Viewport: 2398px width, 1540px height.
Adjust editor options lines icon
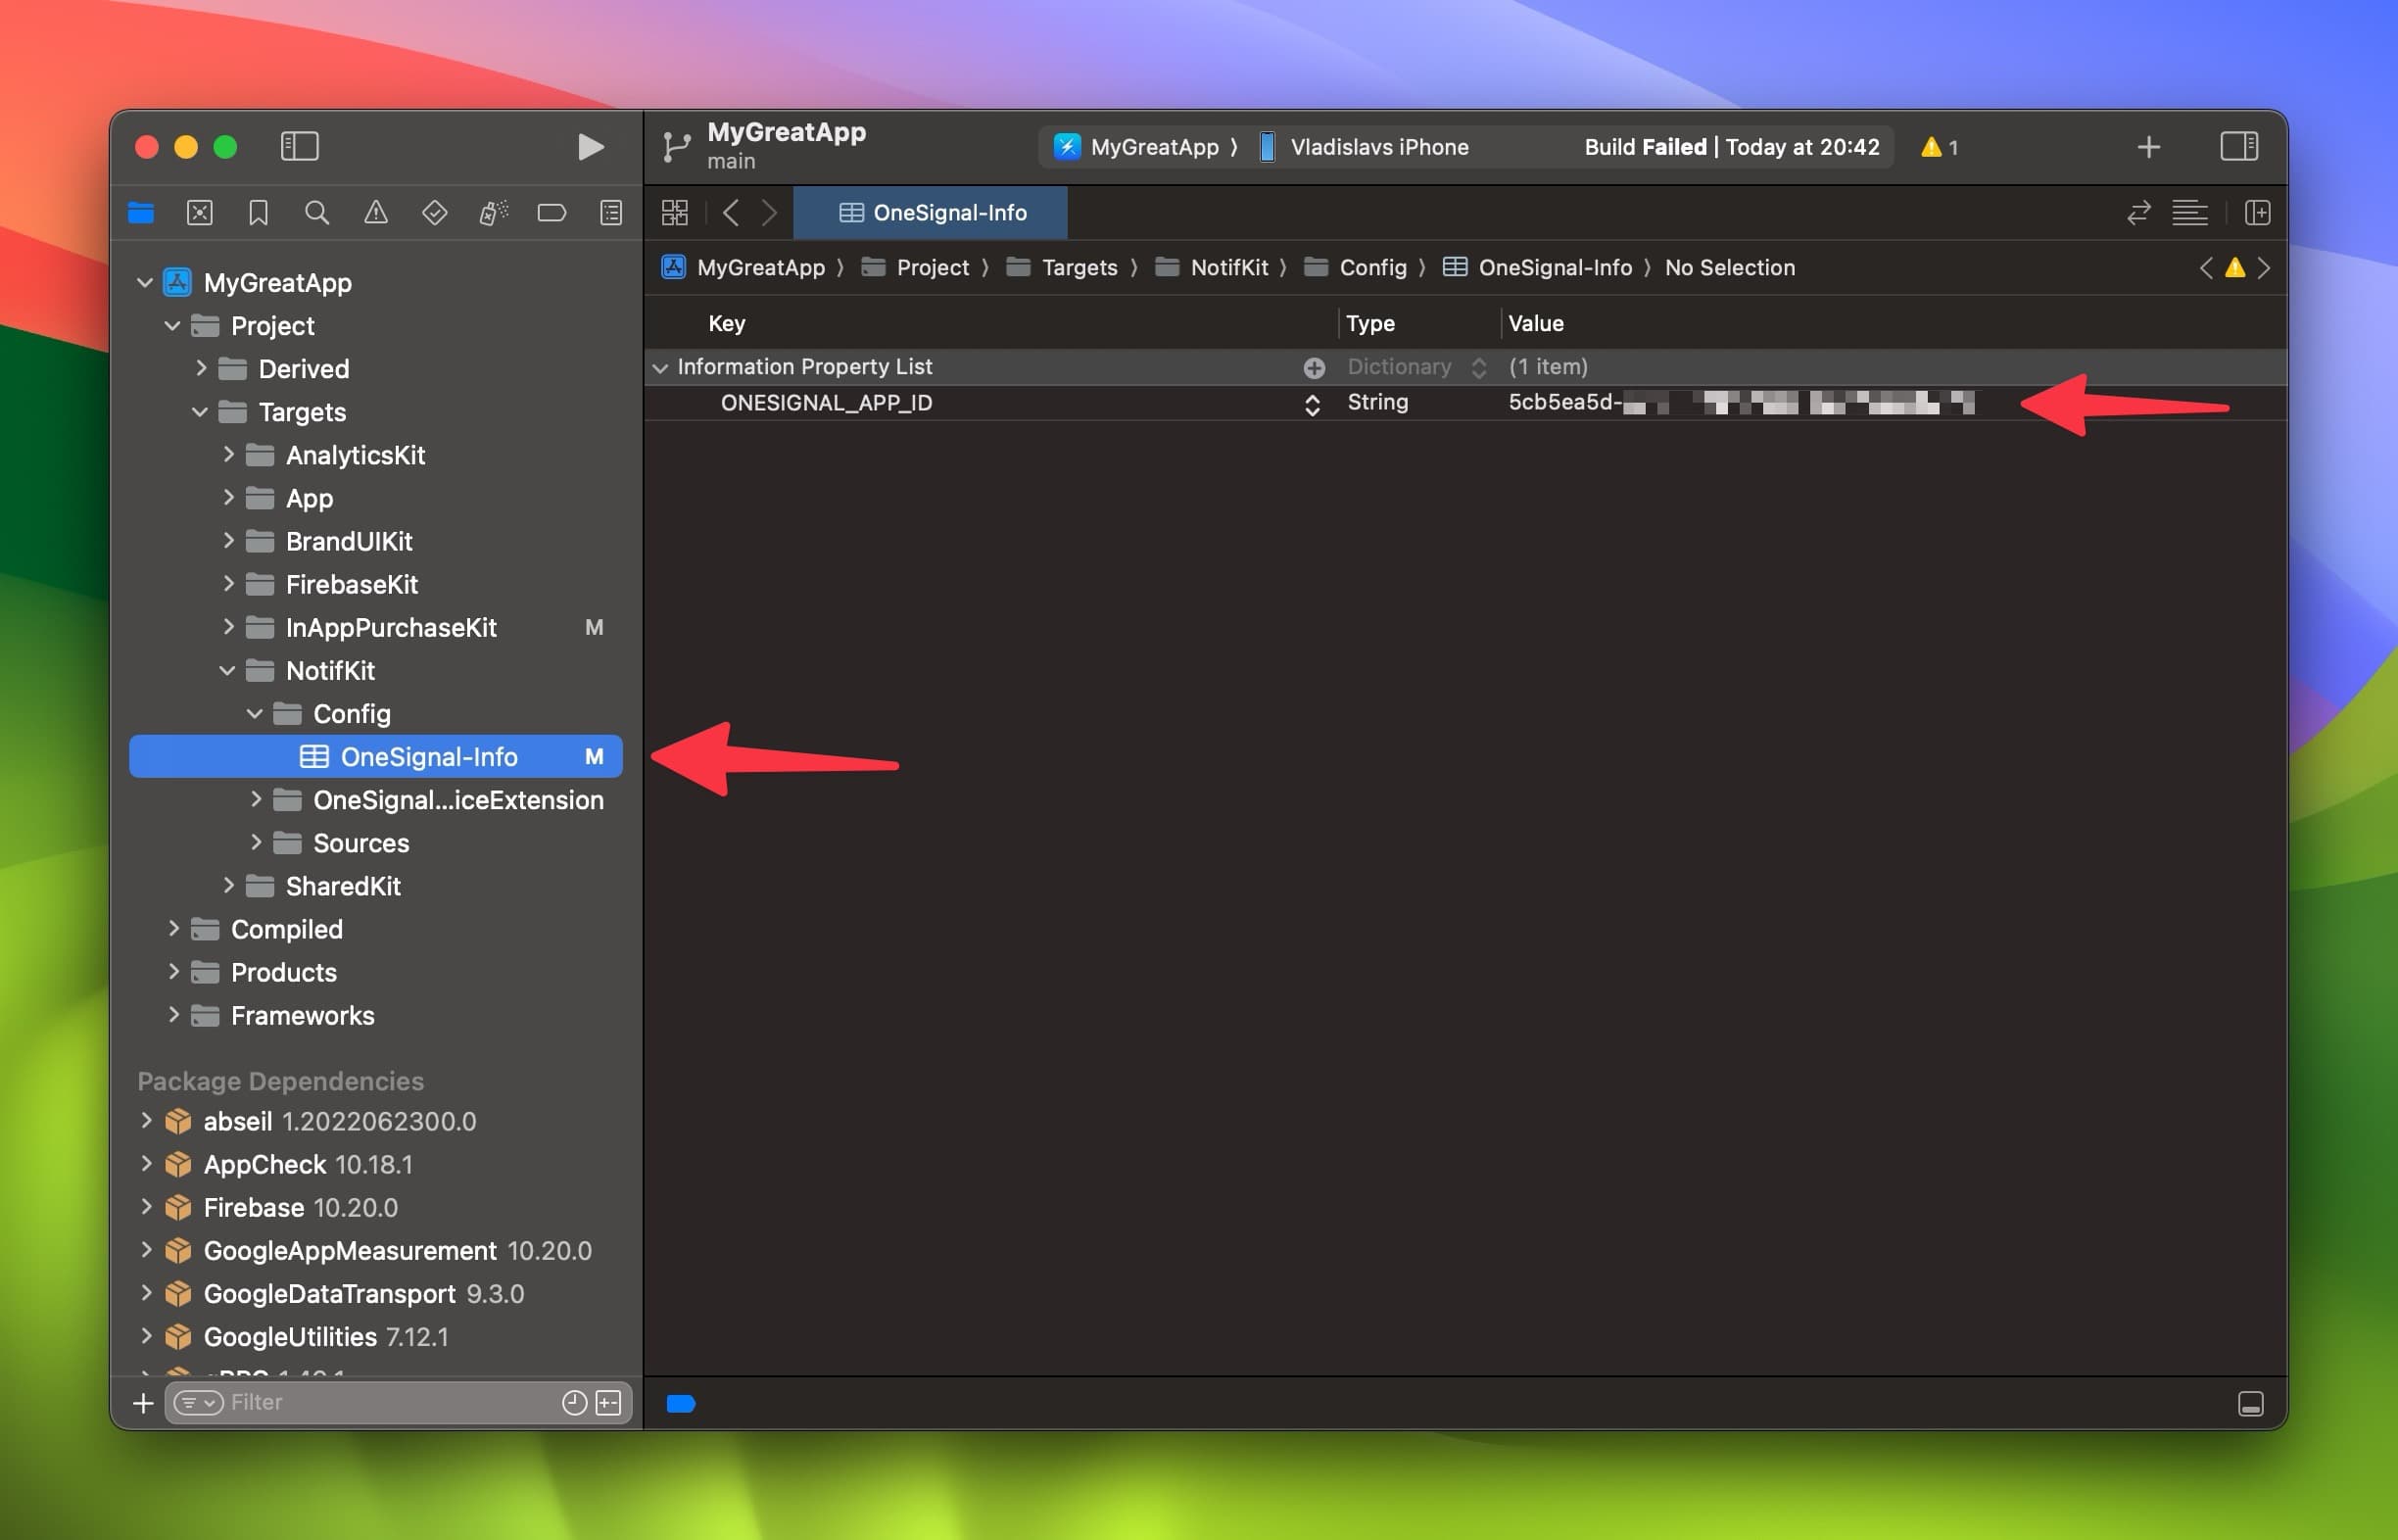point(2190,212)
